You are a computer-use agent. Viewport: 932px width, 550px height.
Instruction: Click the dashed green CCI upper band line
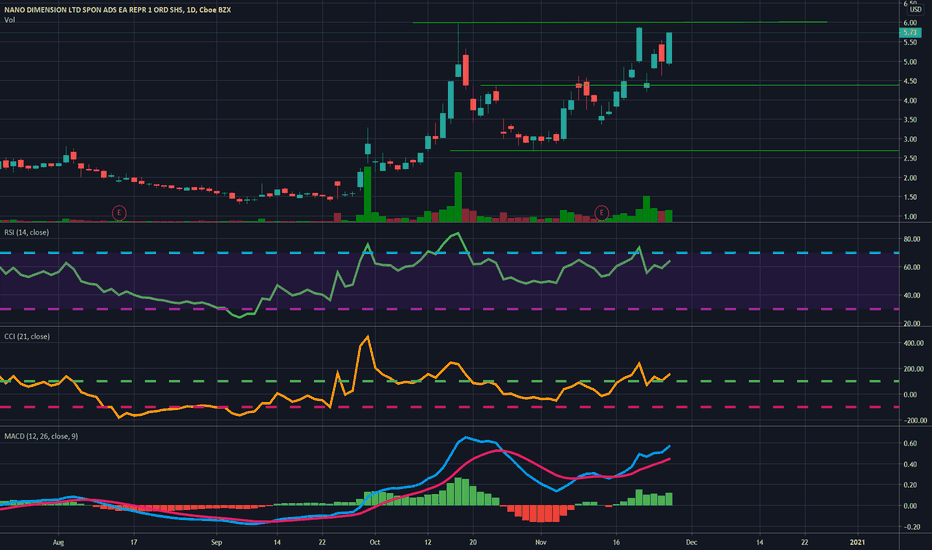tap(449, 381)
